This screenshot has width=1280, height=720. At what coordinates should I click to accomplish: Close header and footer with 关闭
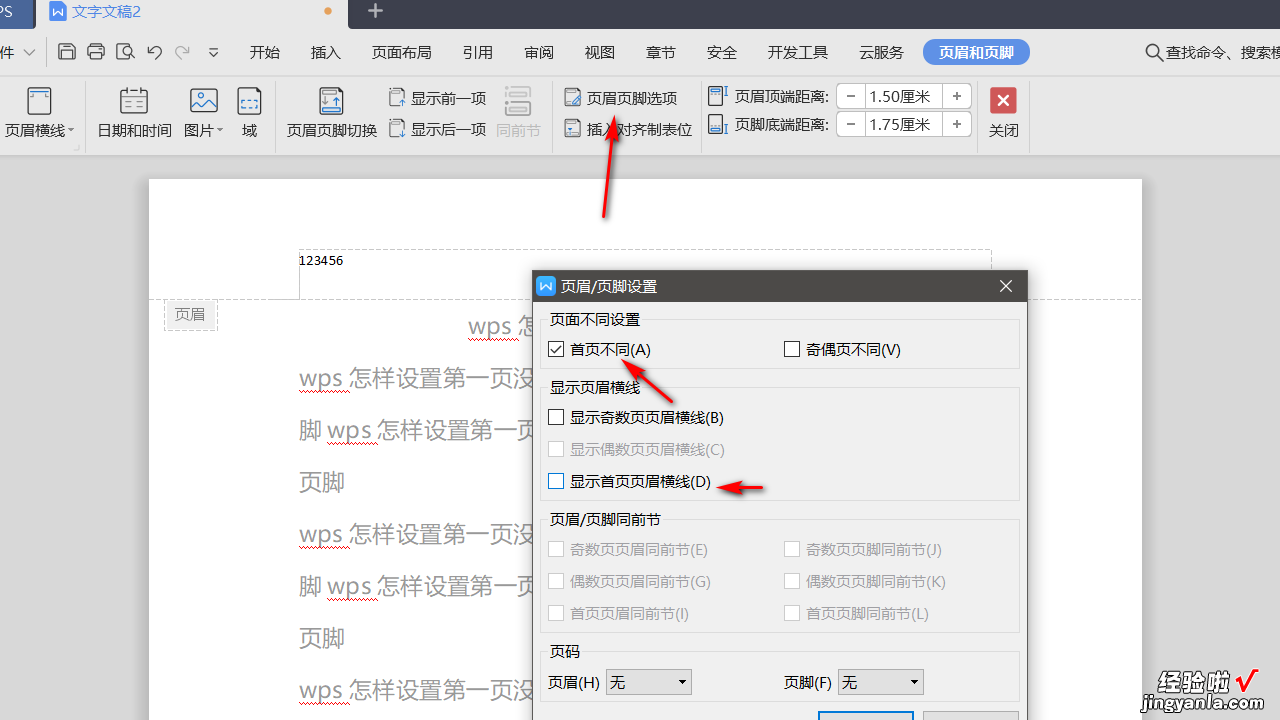[1003, 112]
